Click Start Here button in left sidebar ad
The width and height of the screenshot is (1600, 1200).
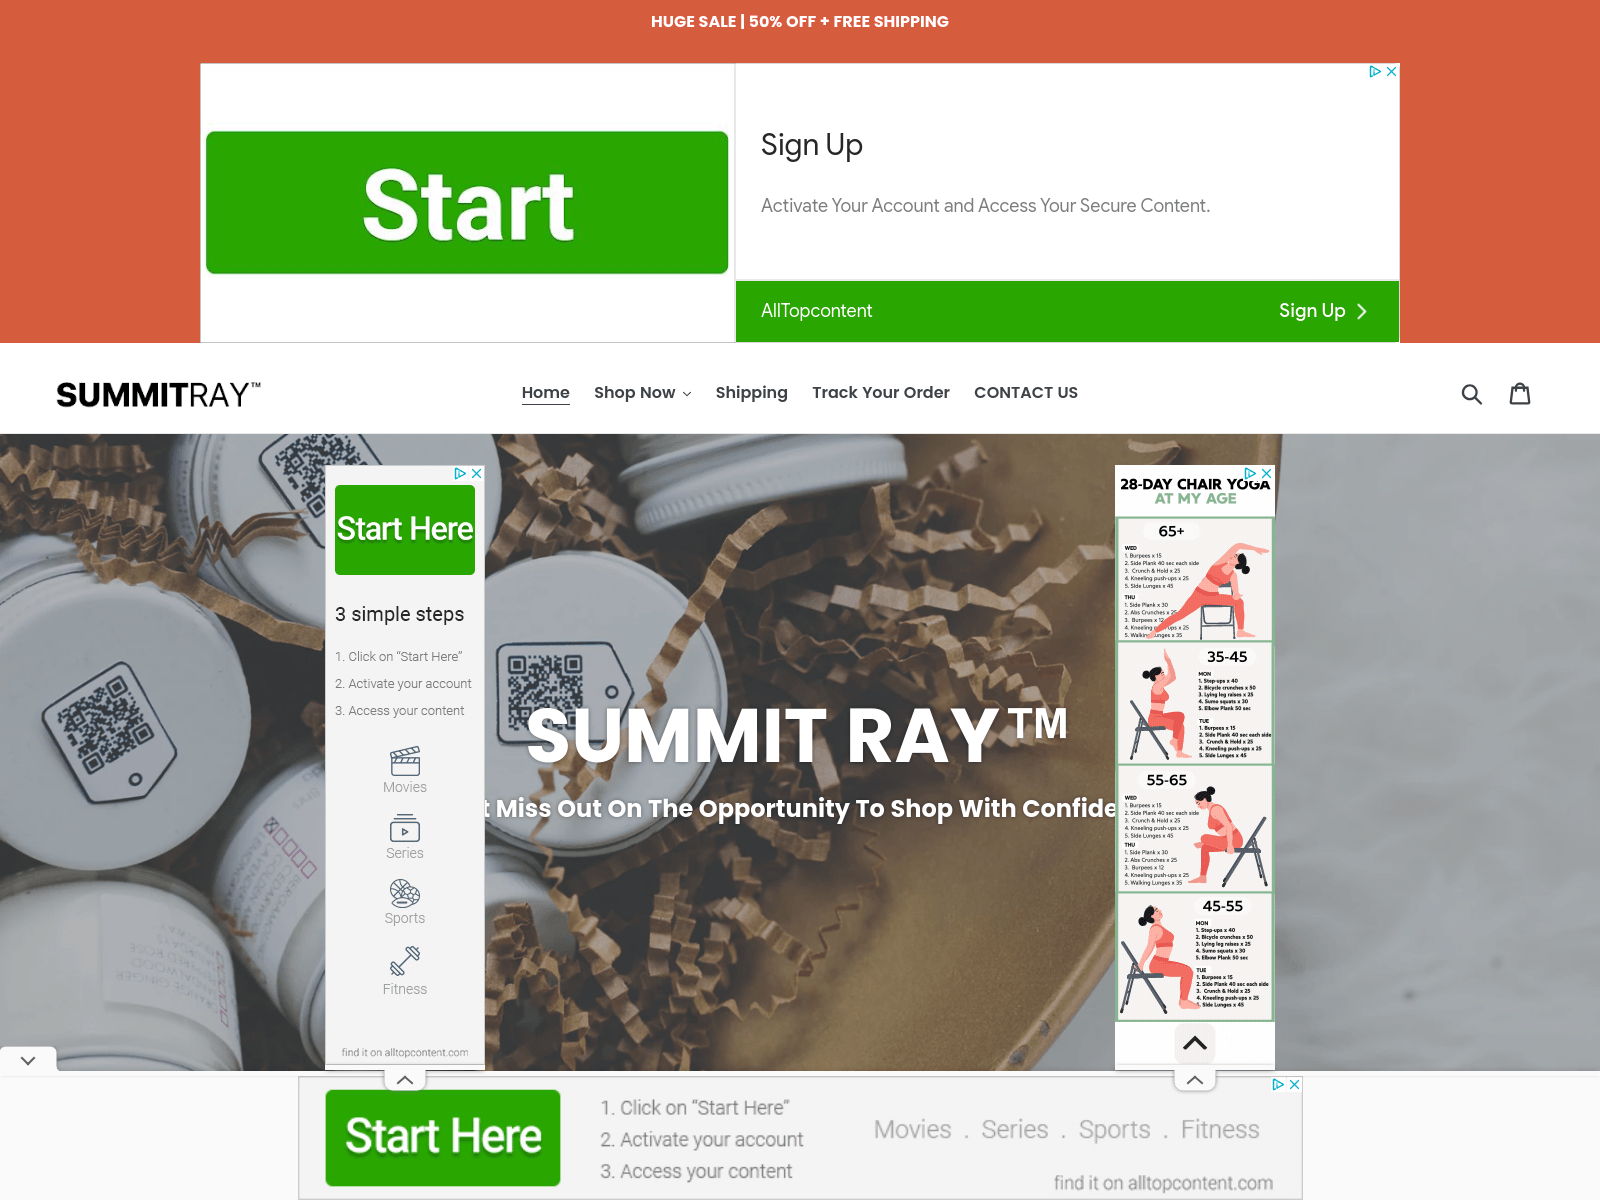coord(405,530)
